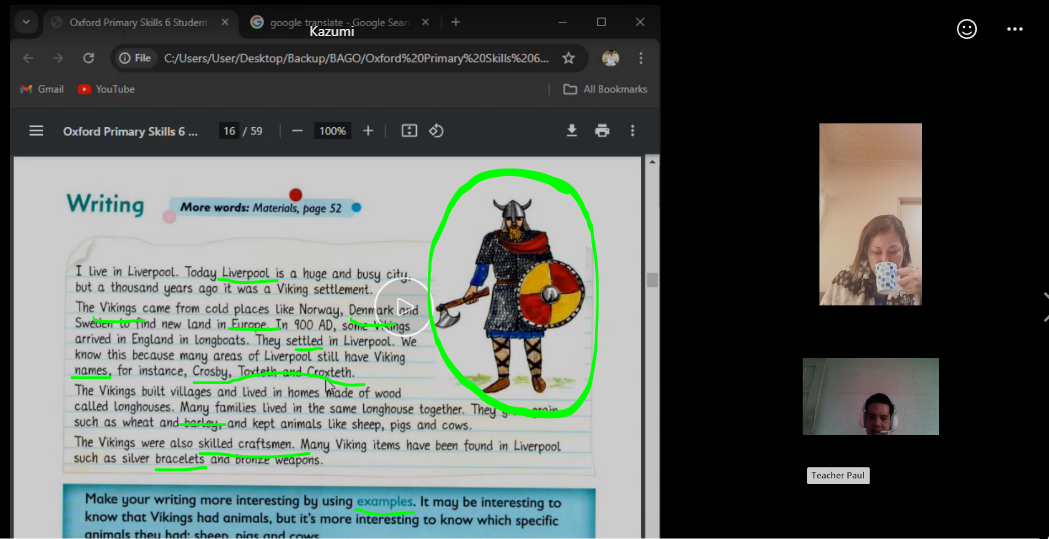Open Chrome's three-dot menu
1049x539 pixels.
point(641,58)
